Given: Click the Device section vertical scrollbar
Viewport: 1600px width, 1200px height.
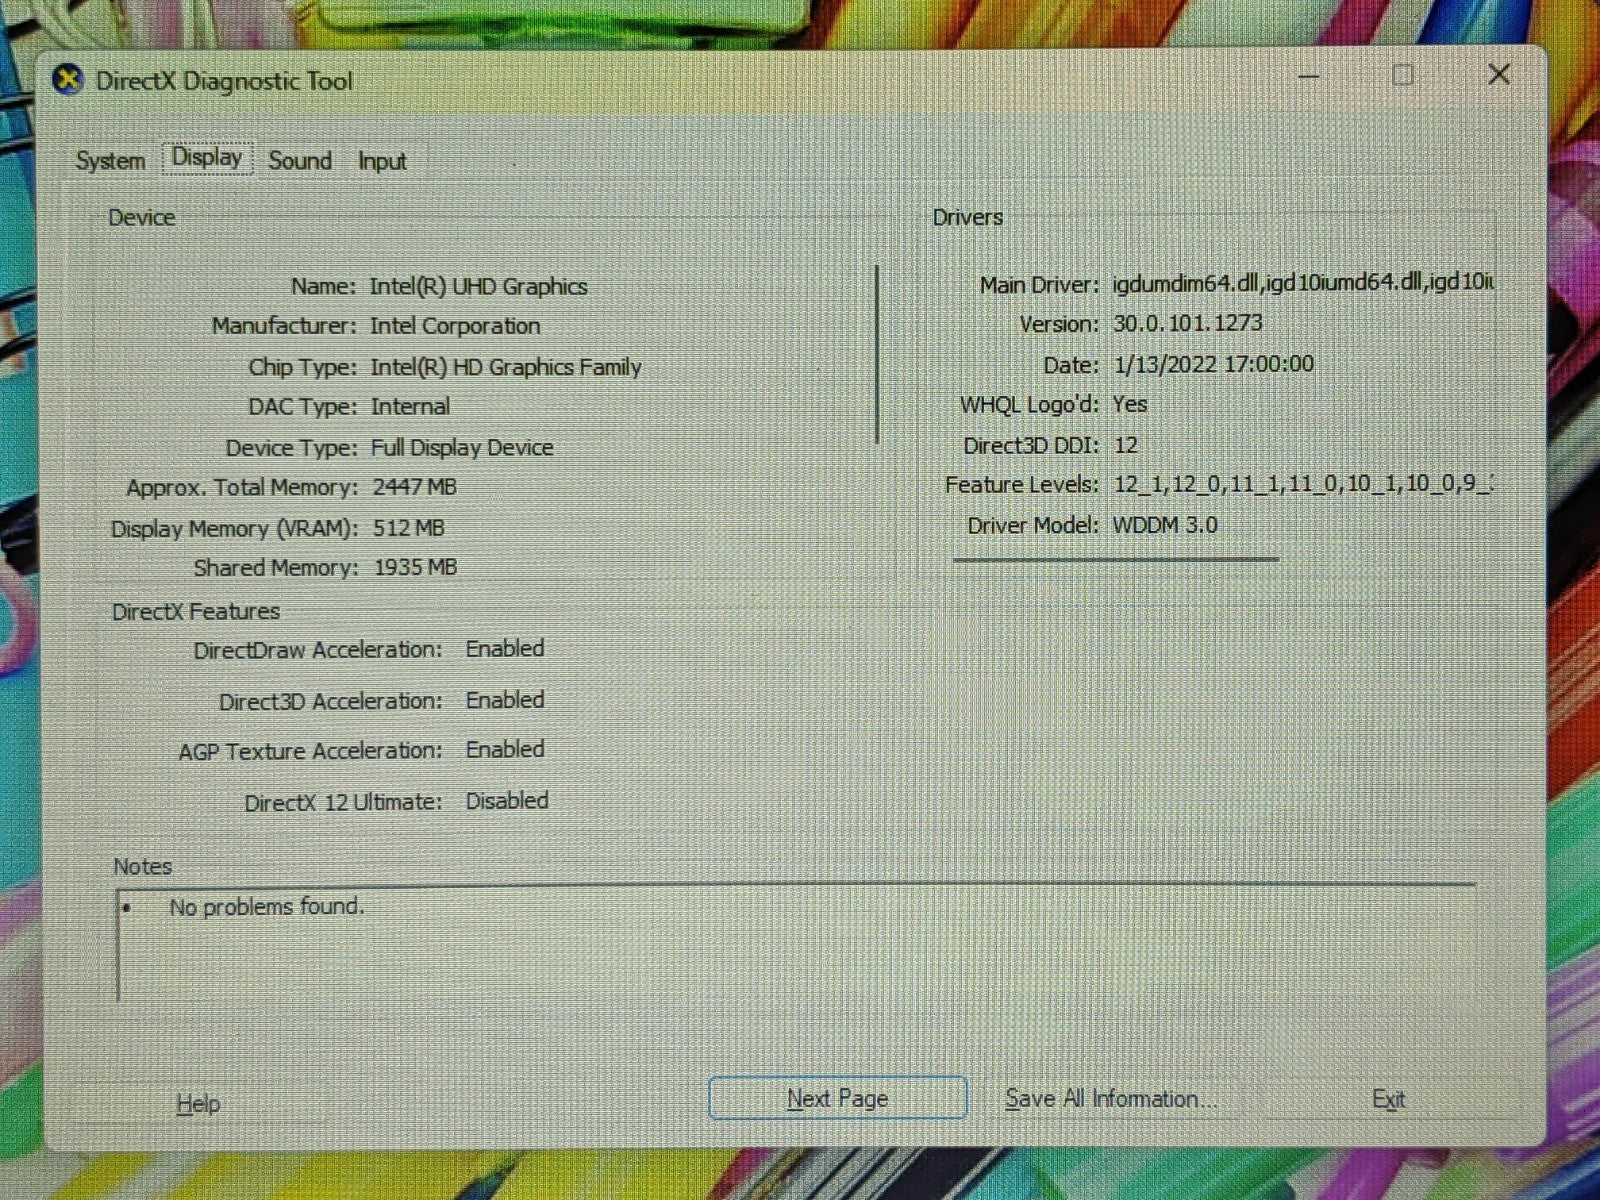Looking at the screenshot, I should coord(877,355).
